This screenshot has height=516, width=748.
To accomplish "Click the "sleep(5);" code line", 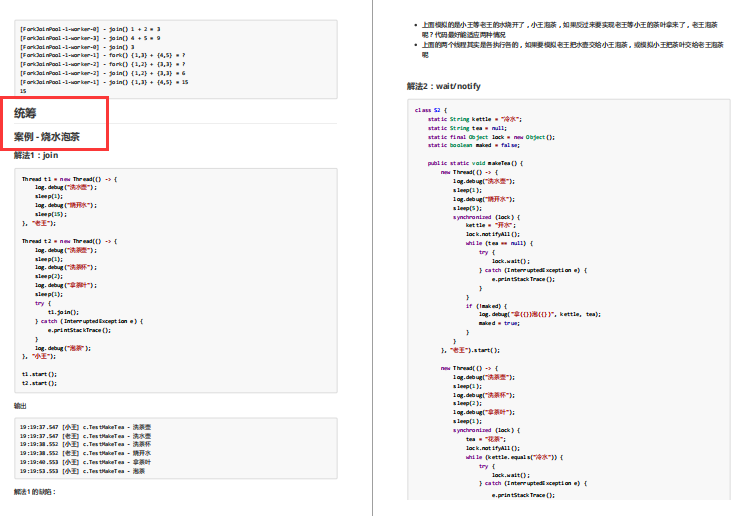I will 468,208.
